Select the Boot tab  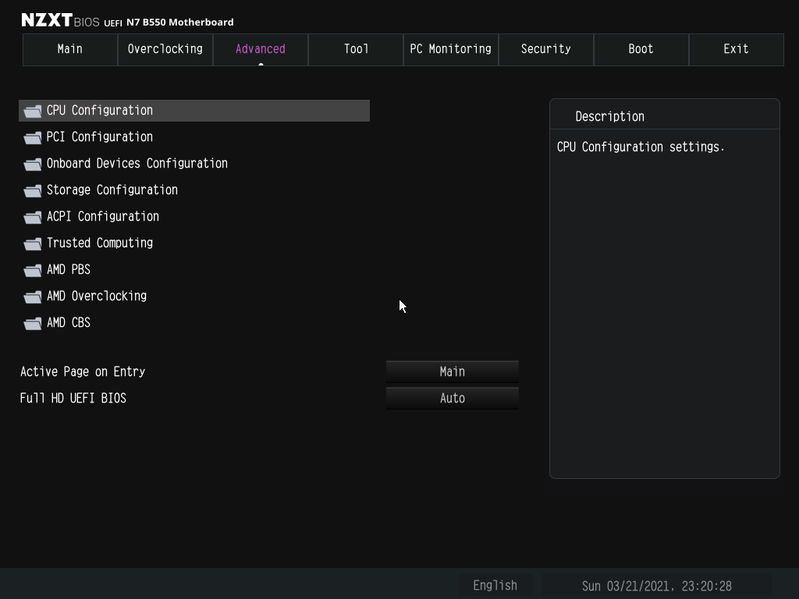[x=641, y=49]
